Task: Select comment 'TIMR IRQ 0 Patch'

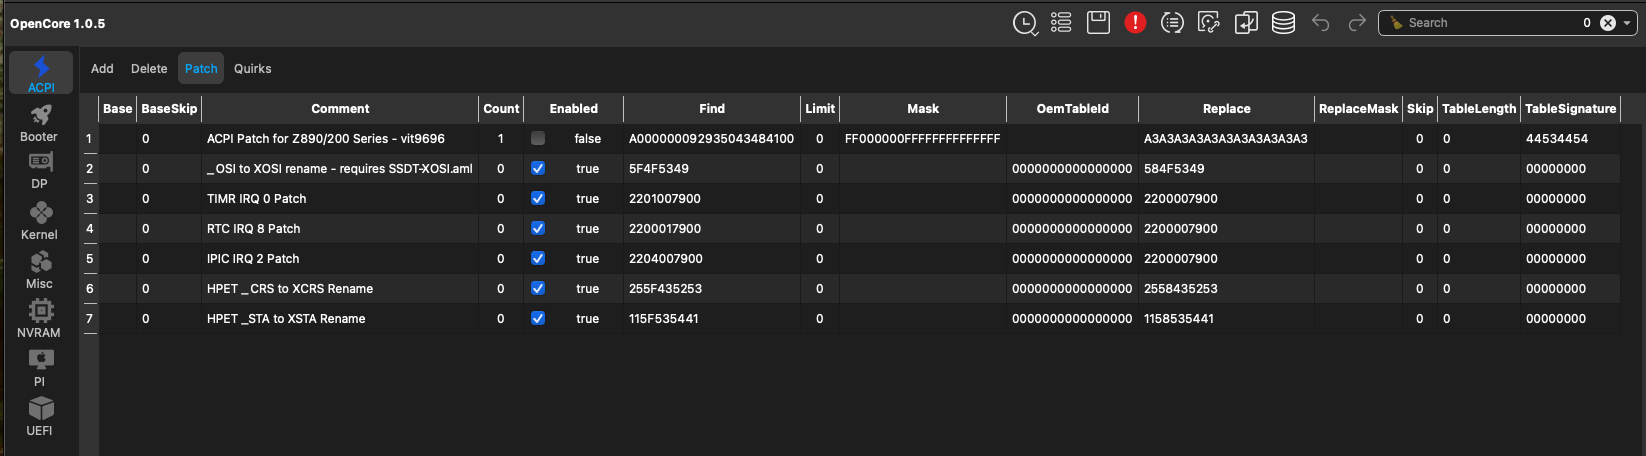Action: coord(257,199)
